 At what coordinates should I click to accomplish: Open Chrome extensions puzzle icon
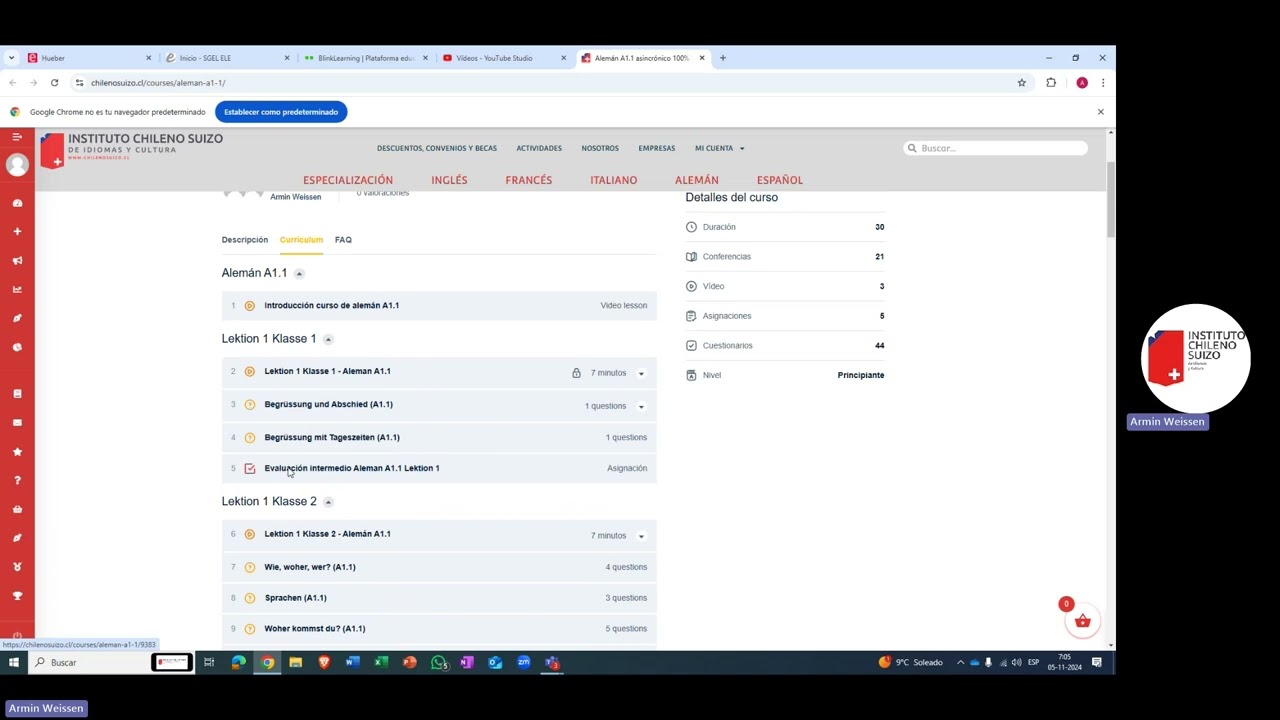click(1051, 83)
